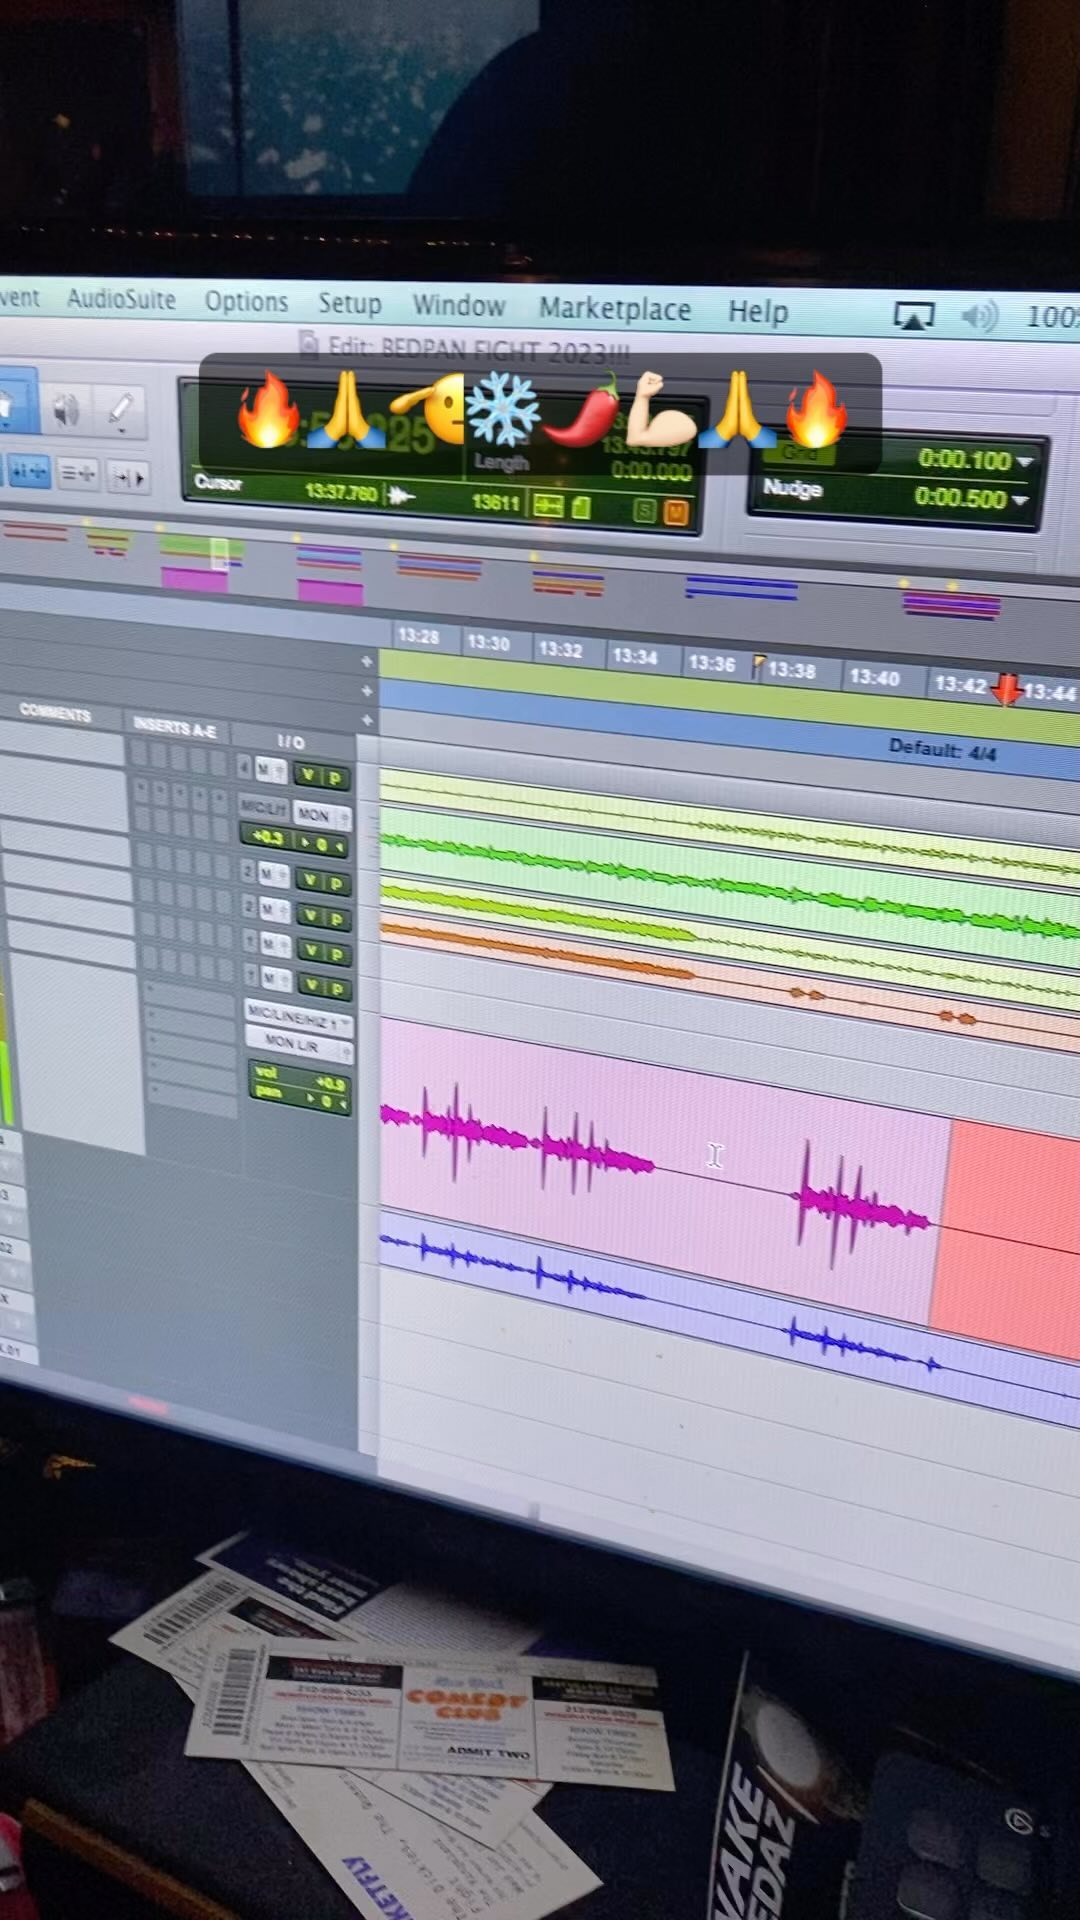Click the green timeline range icon in counter
The height and width of the screenshot is (1920, 1080).
[547, 506]
